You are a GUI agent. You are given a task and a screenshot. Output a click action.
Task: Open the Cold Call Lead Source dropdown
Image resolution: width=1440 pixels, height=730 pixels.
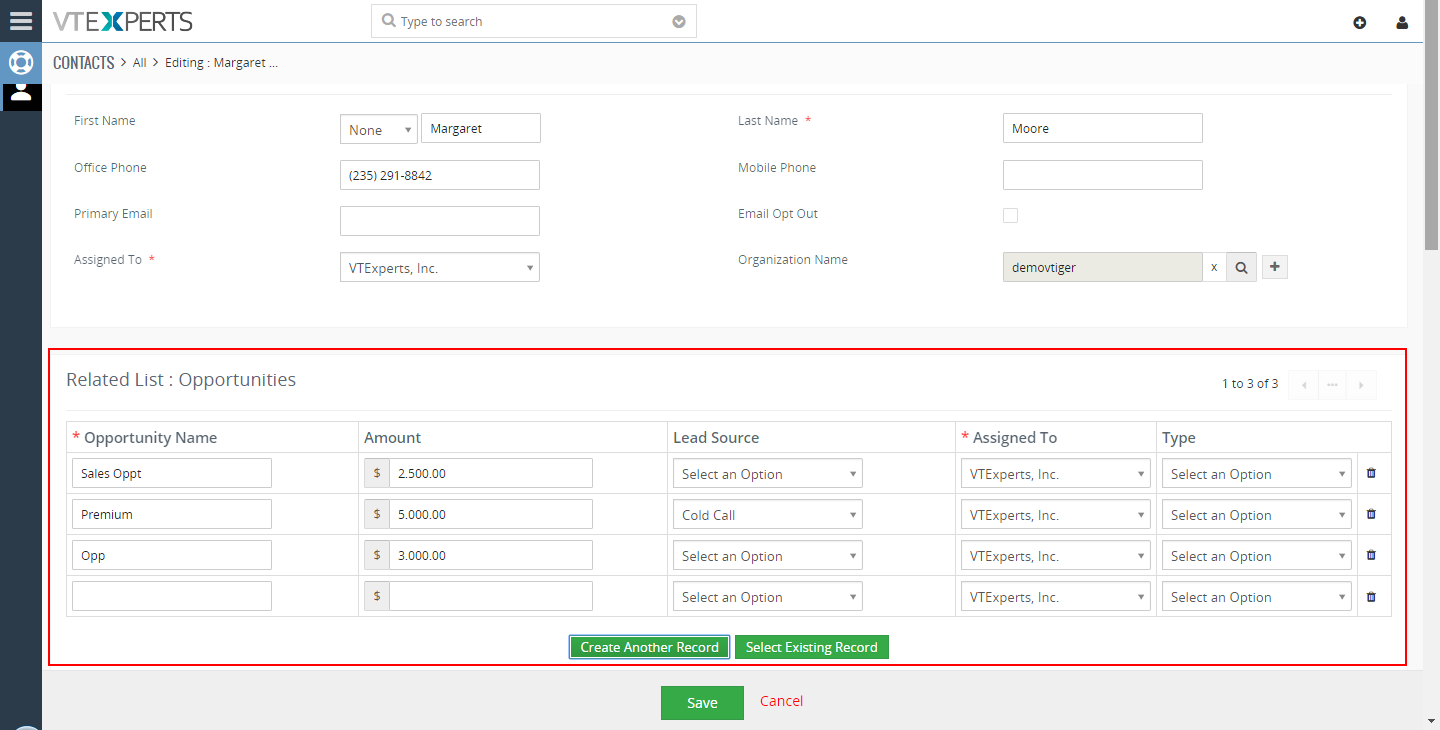[x=768, y=515]
